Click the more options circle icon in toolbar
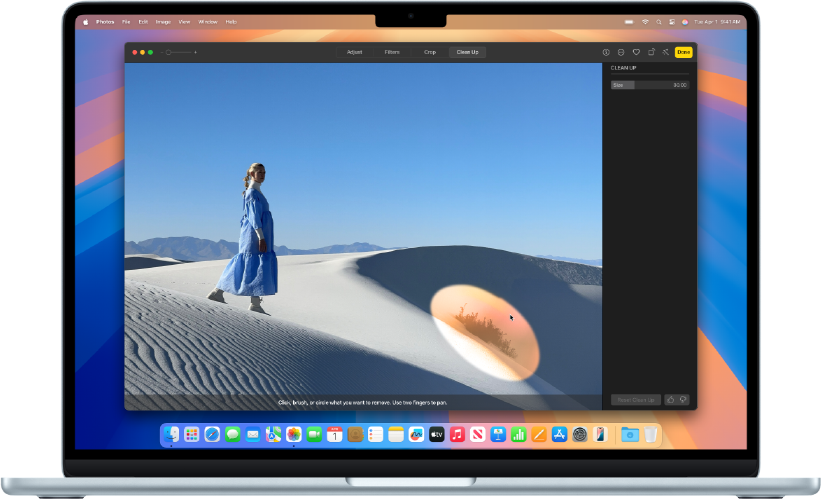Image resolution: width=821 pixels, height=499 pixels. 620,52
